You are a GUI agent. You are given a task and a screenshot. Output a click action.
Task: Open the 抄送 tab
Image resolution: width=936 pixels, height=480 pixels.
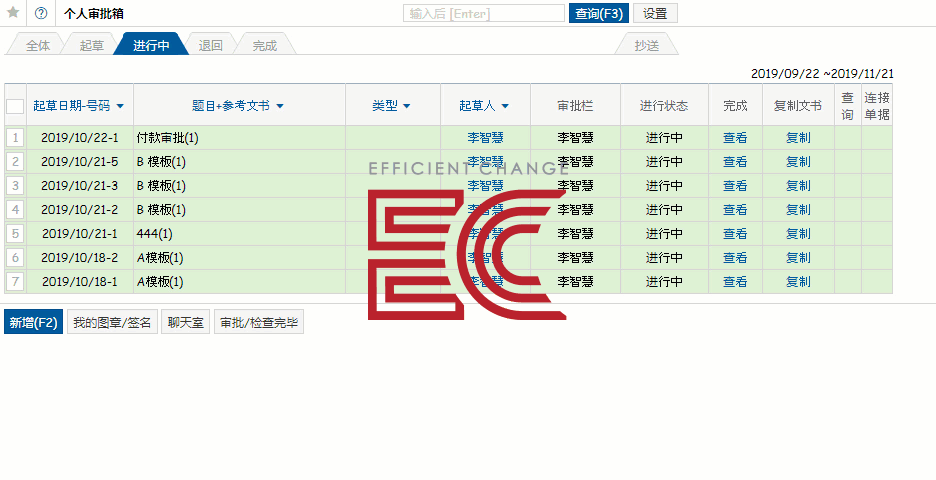(x=646, y=45)
